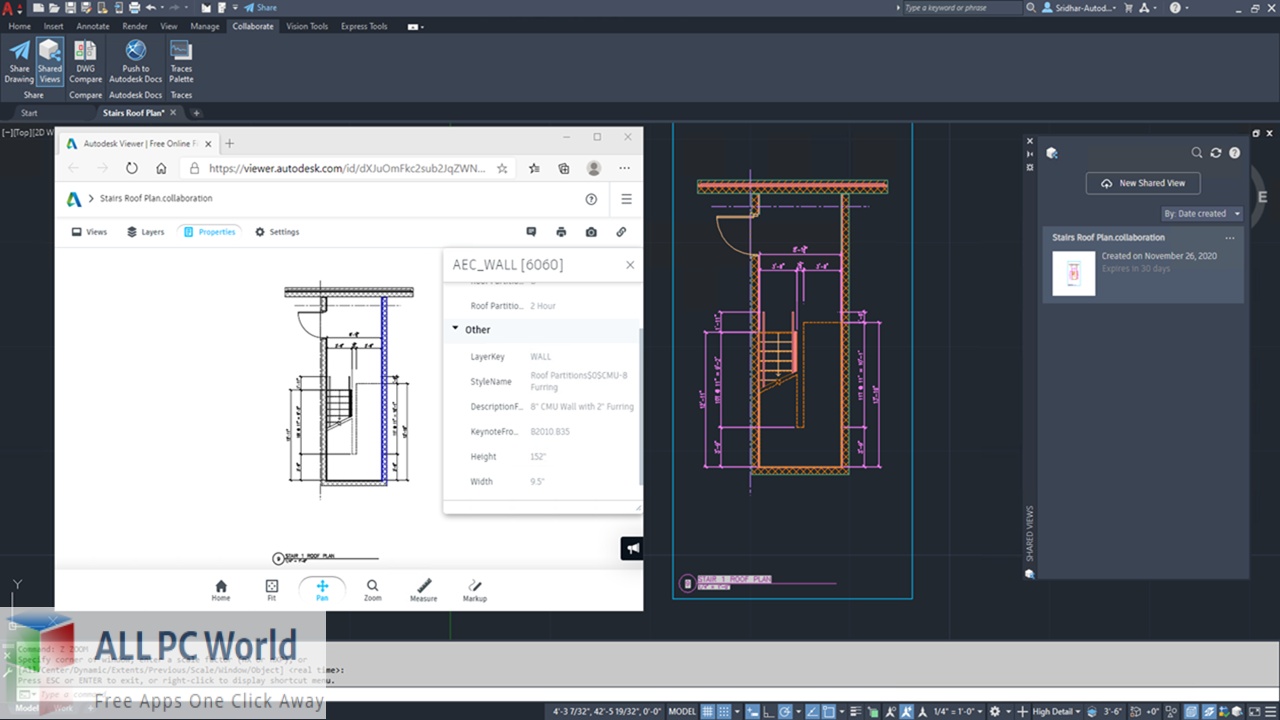Switch to the Annotate ribbon tab
Image resolution: width=1280 pixels, height=720 pixels.
93,26
